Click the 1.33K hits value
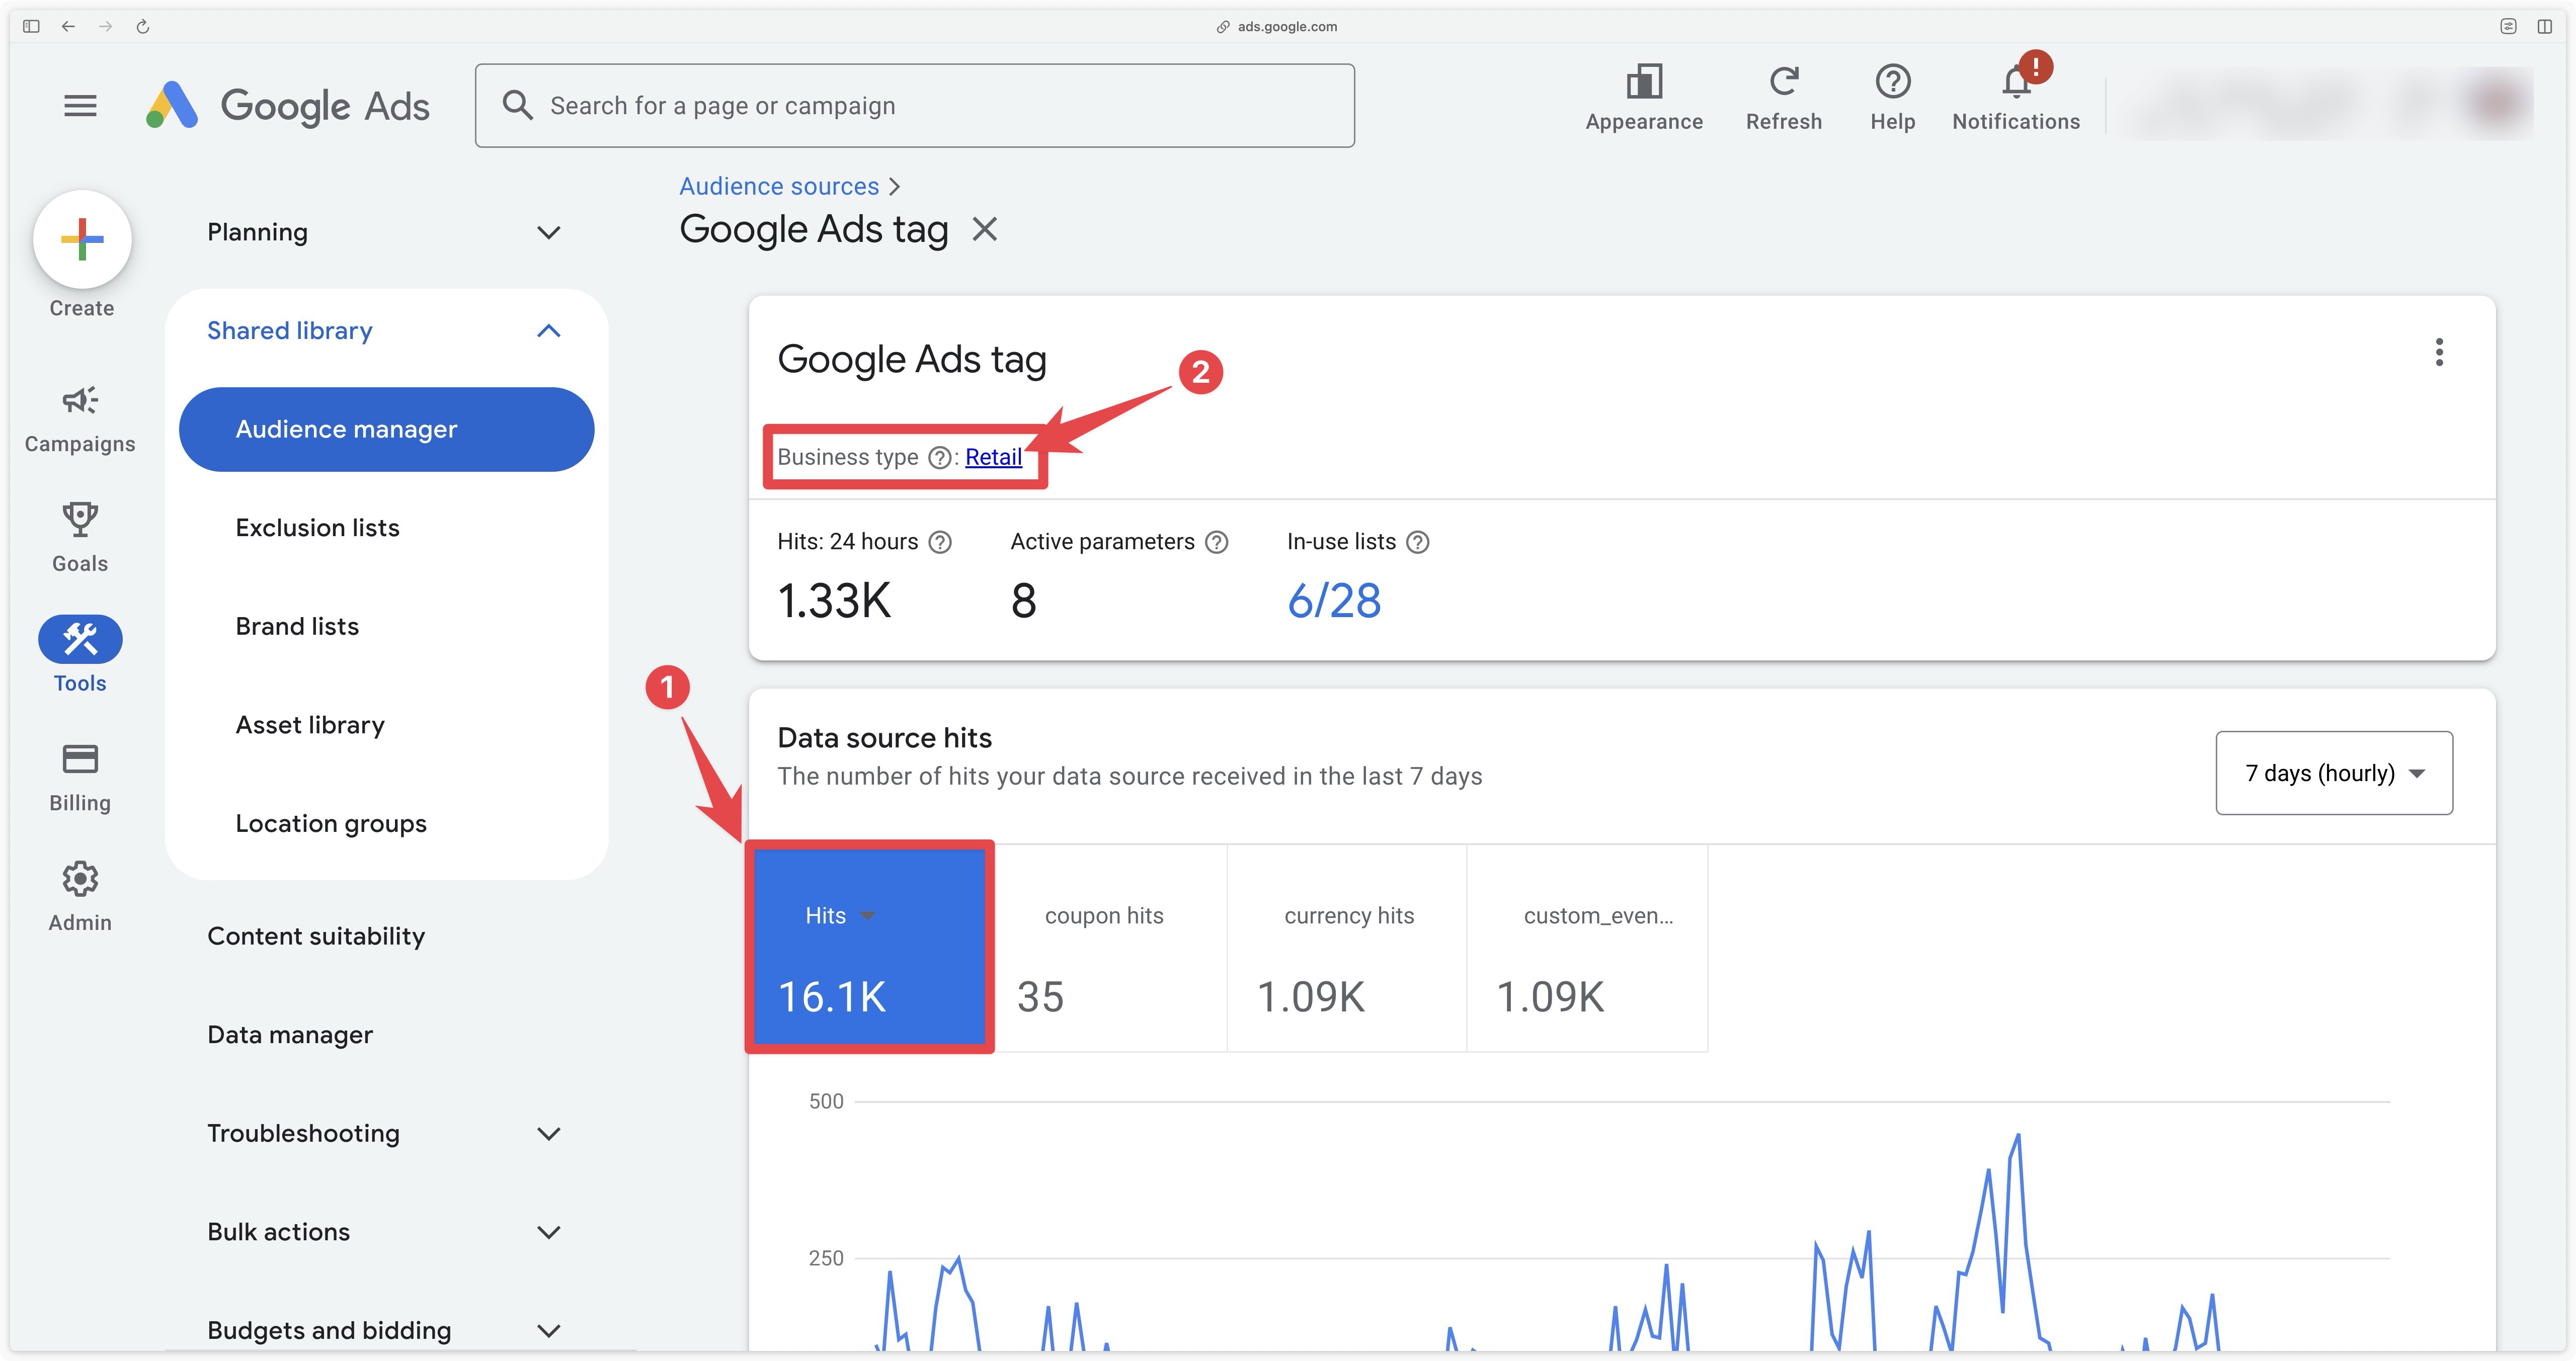 click(x=834, y=601)
